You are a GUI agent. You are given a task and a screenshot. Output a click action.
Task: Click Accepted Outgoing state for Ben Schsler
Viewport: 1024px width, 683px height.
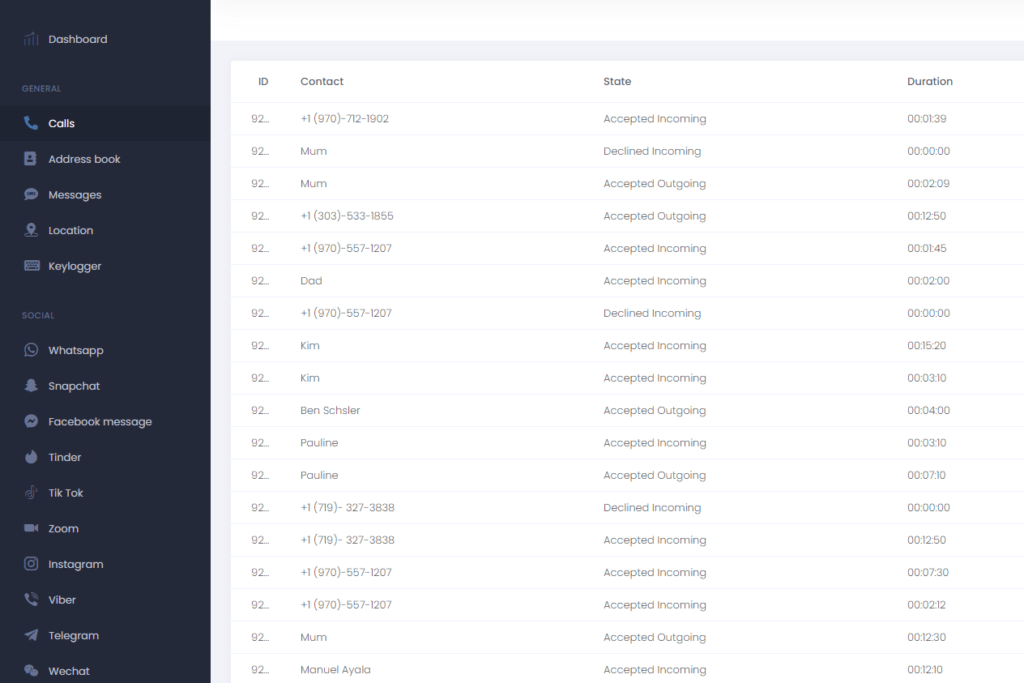coord(654,410)
